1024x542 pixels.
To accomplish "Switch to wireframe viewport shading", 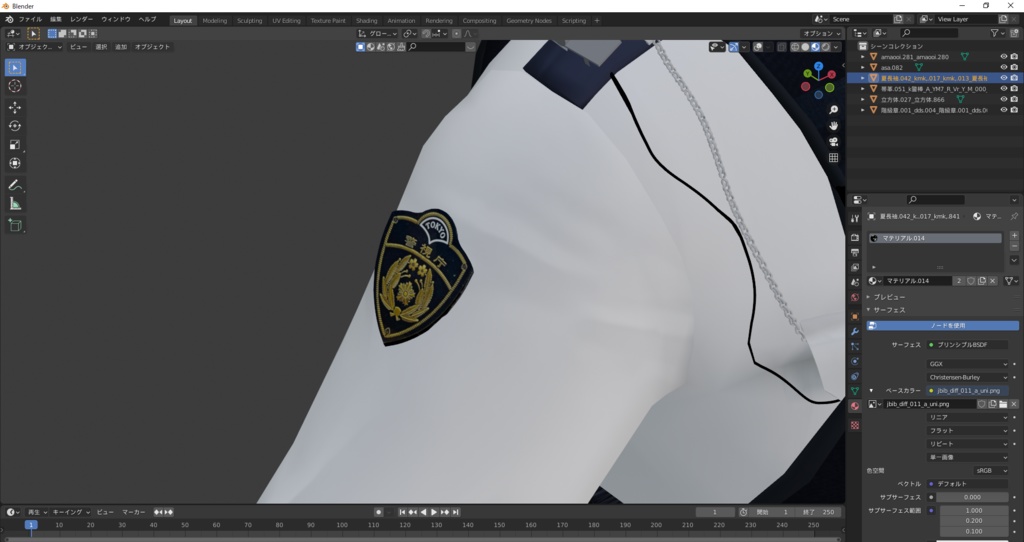I will (x=795, y=47).
